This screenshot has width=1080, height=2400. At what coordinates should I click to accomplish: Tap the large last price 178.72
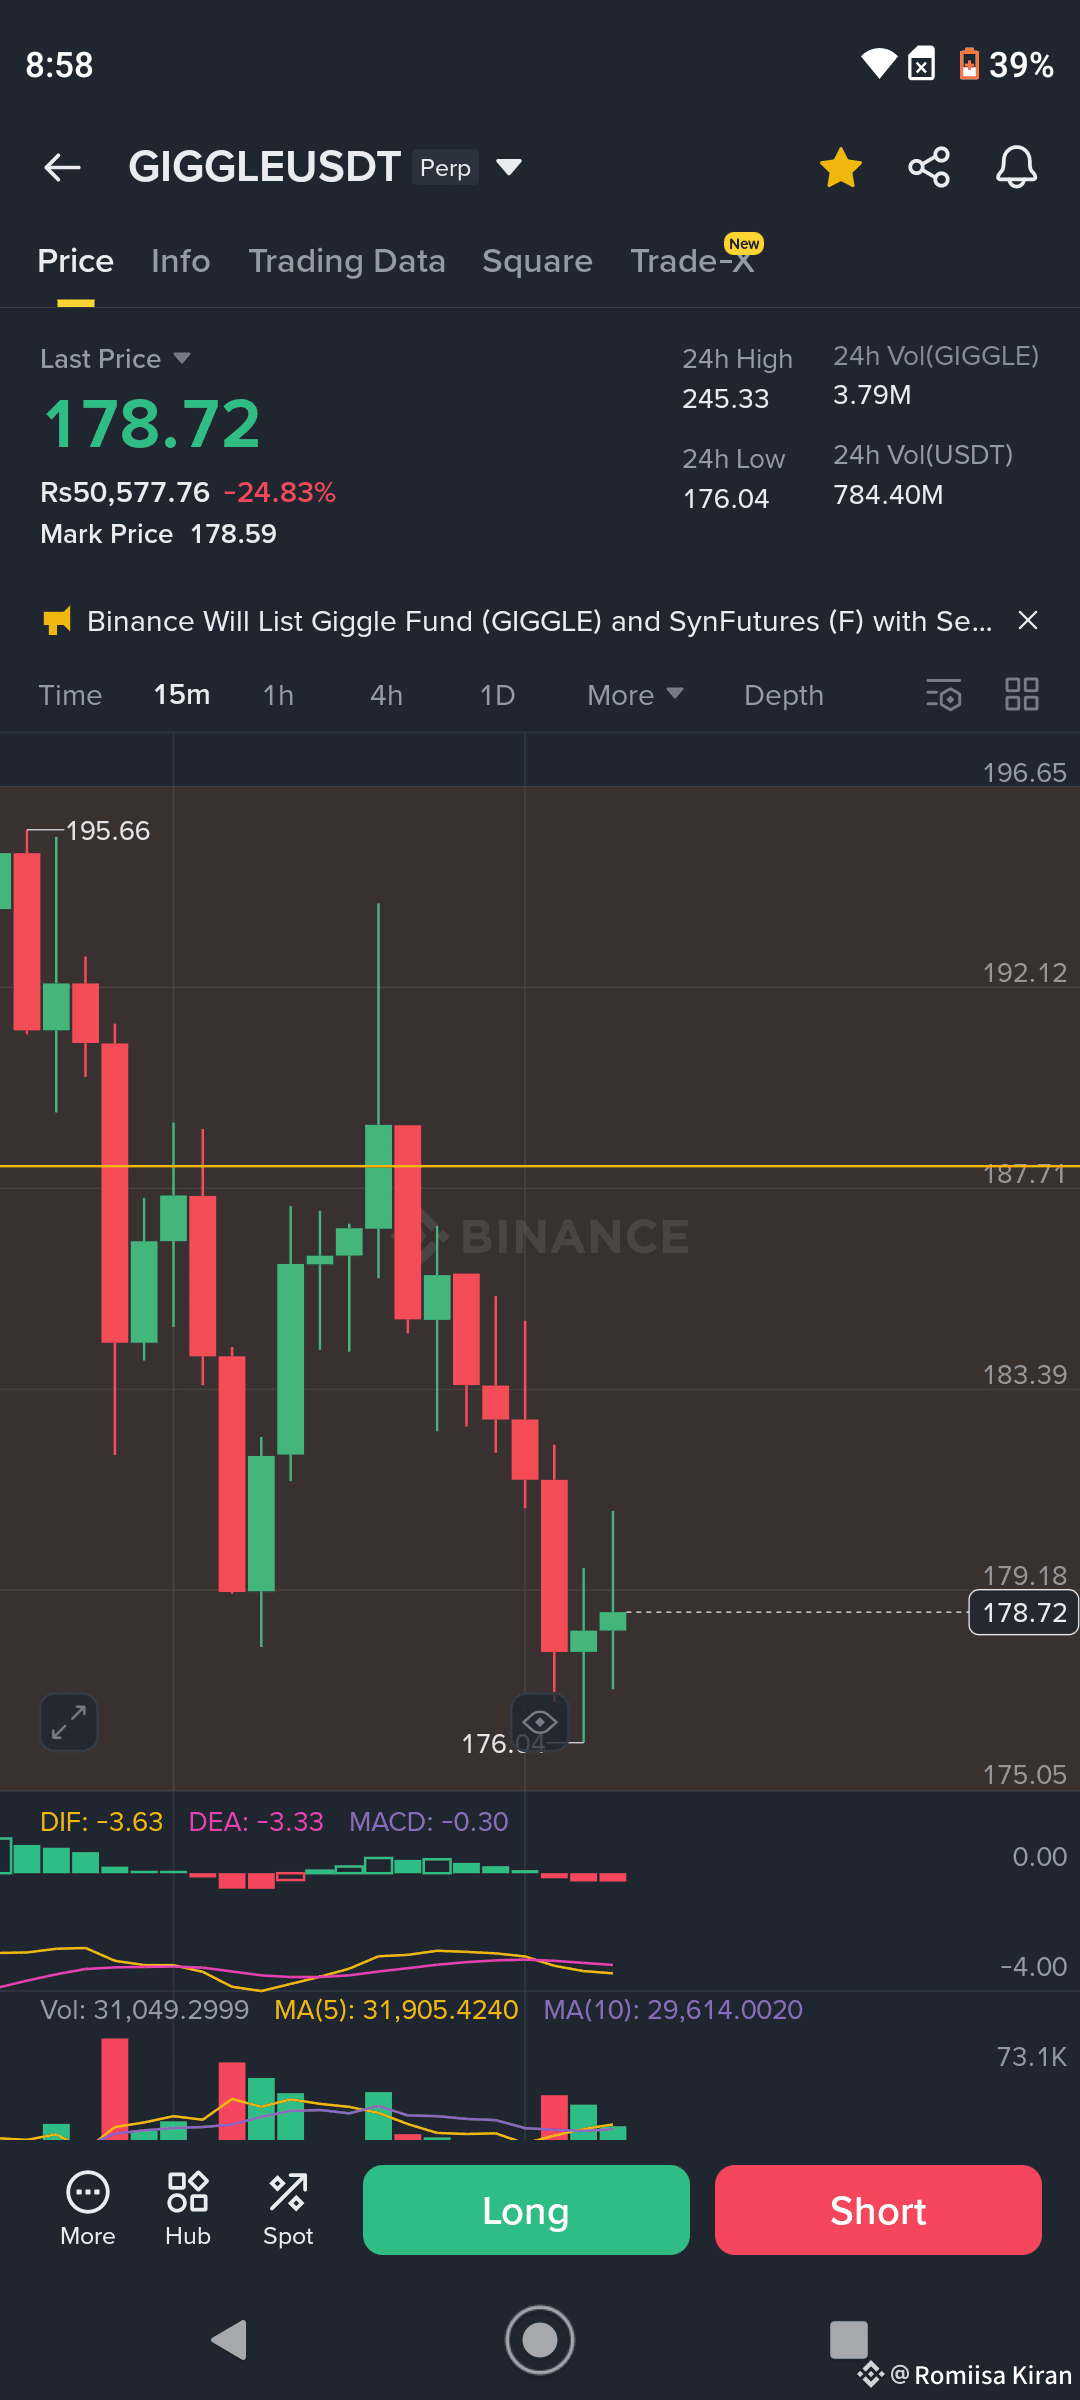152,424
